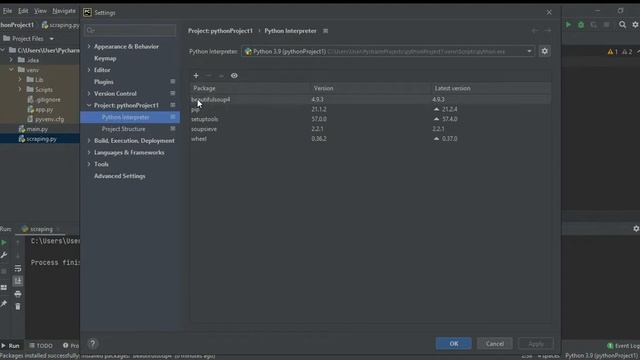Open the Navigate menu

pyautogui.click(x=64, y=11)
